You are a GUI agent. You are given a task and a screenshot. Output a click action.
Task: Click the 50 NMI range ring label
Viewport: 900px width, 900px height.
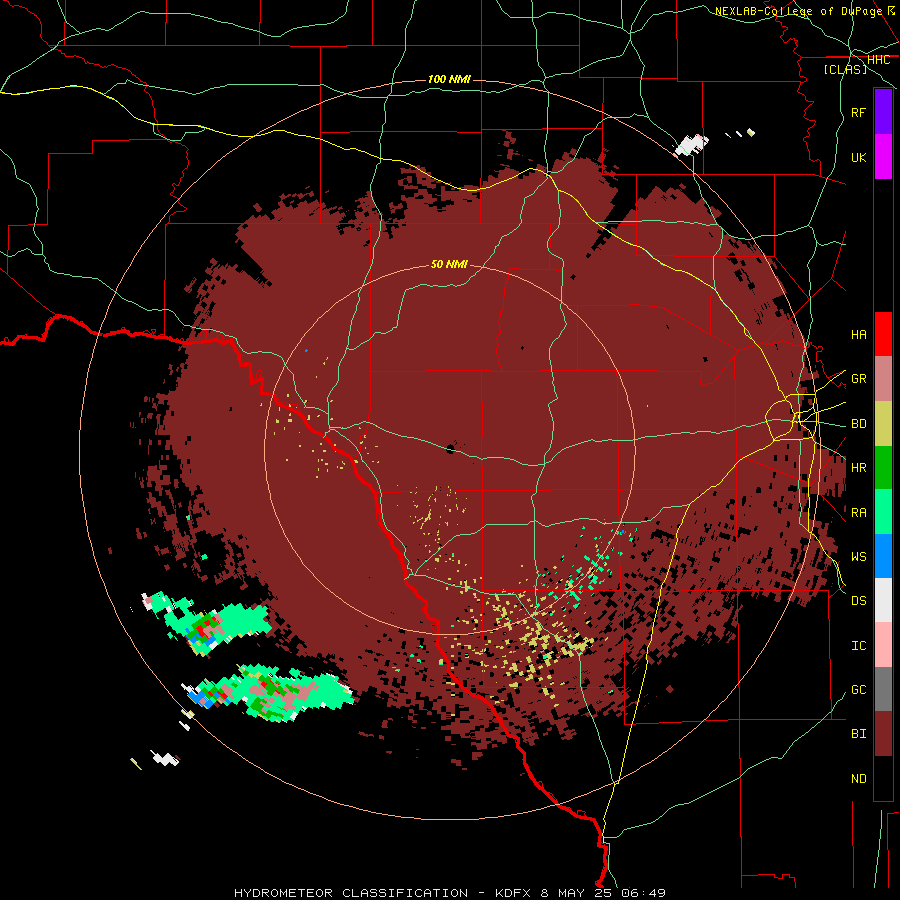coord(449,264)
